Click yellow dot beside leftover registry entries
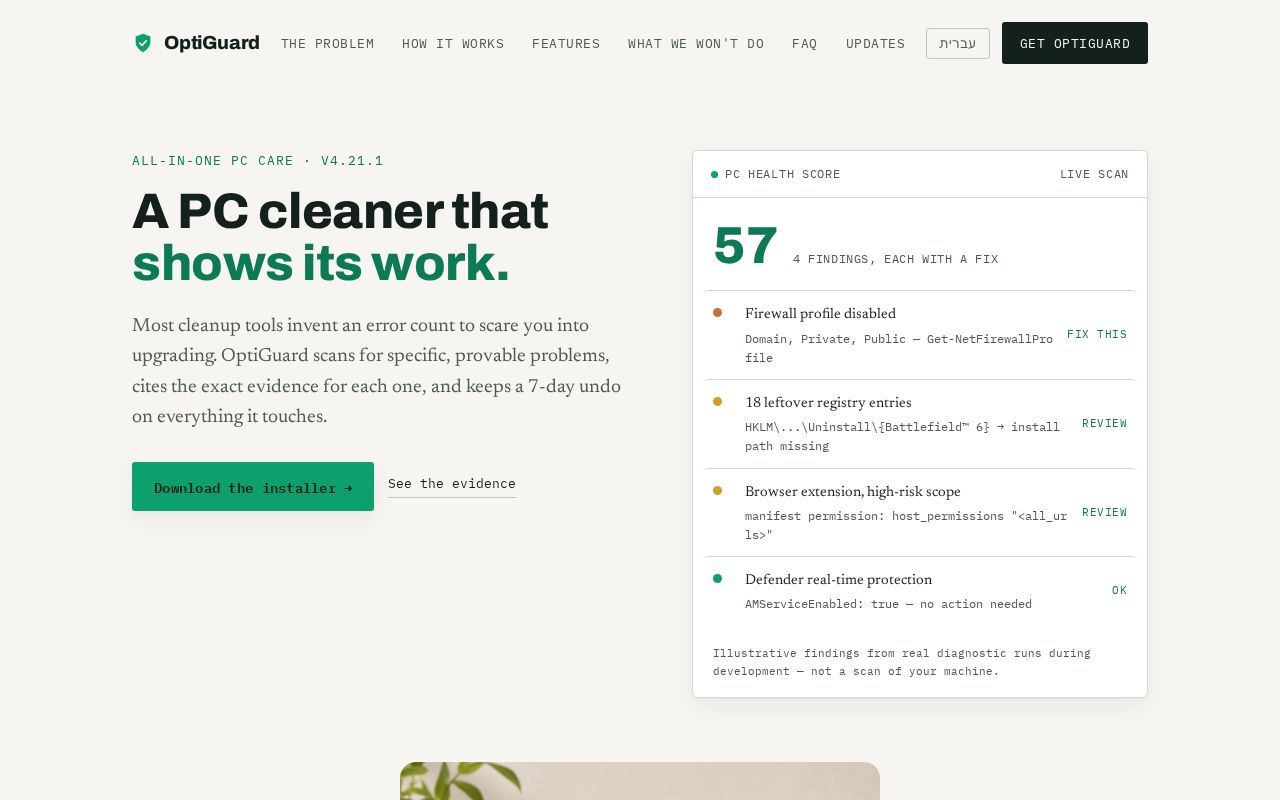 point(717,401)
